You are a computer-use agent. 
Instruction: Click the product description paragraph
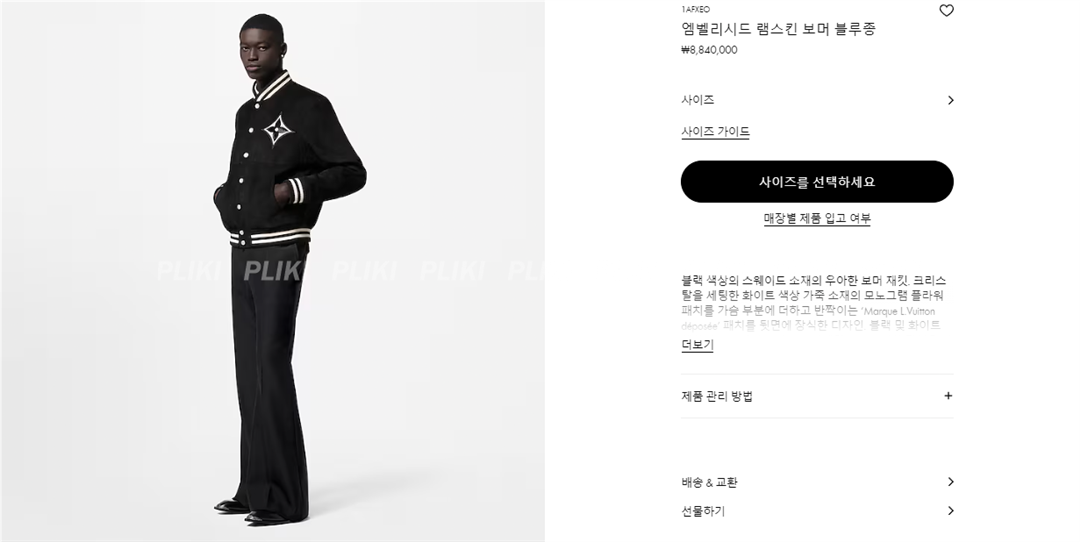click(813, 302)
